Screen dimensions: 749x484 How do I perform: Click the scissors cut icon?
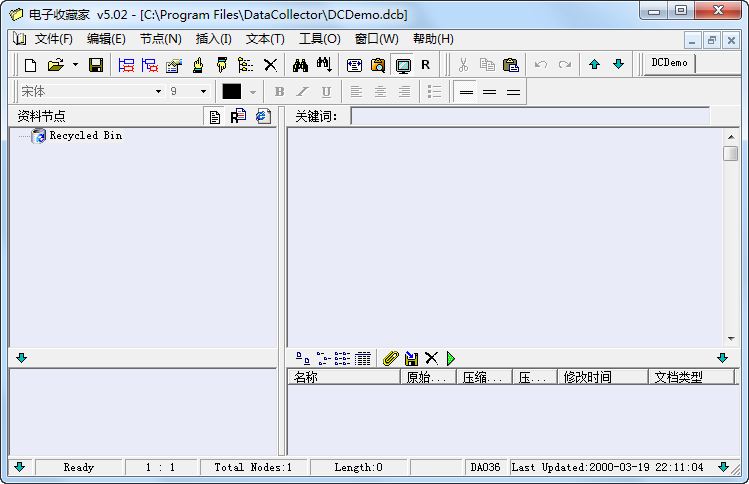click(463, 65)
